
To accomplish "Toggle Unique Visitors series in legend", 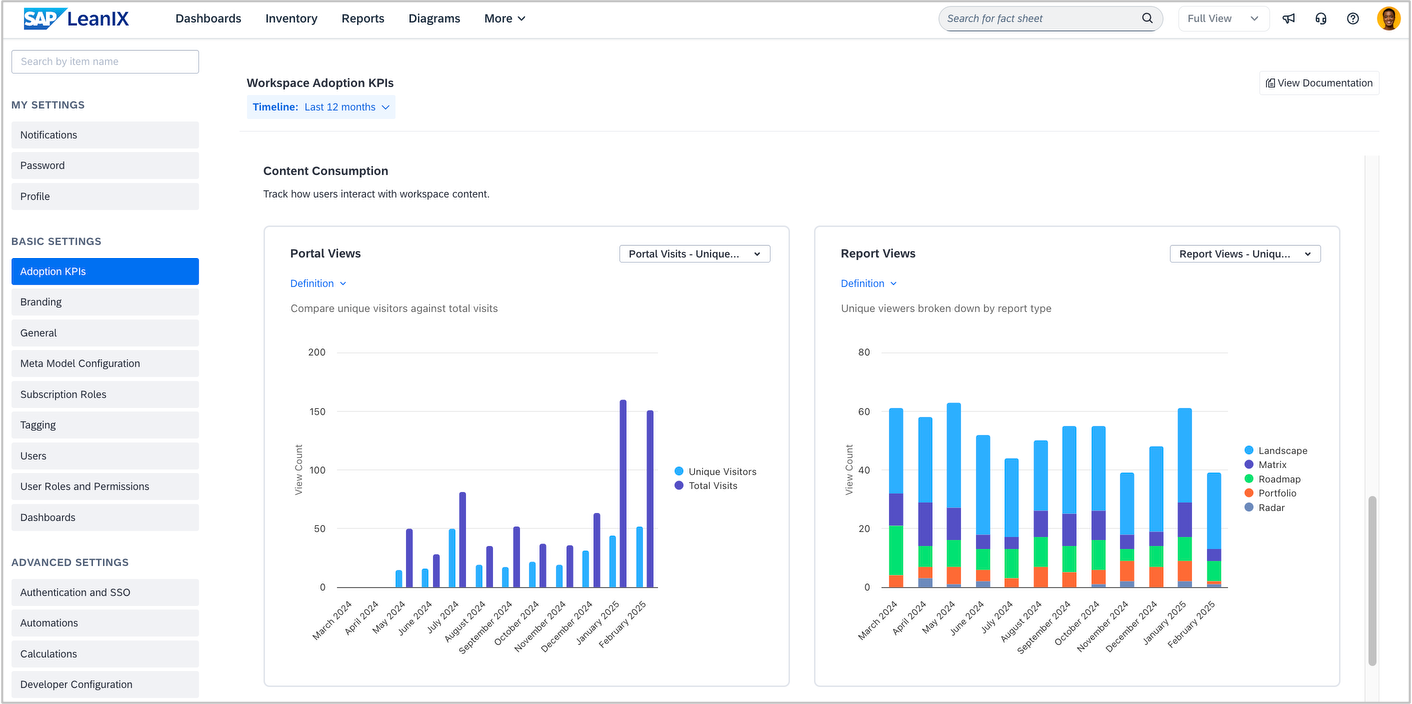I will [x=715, y=471].
